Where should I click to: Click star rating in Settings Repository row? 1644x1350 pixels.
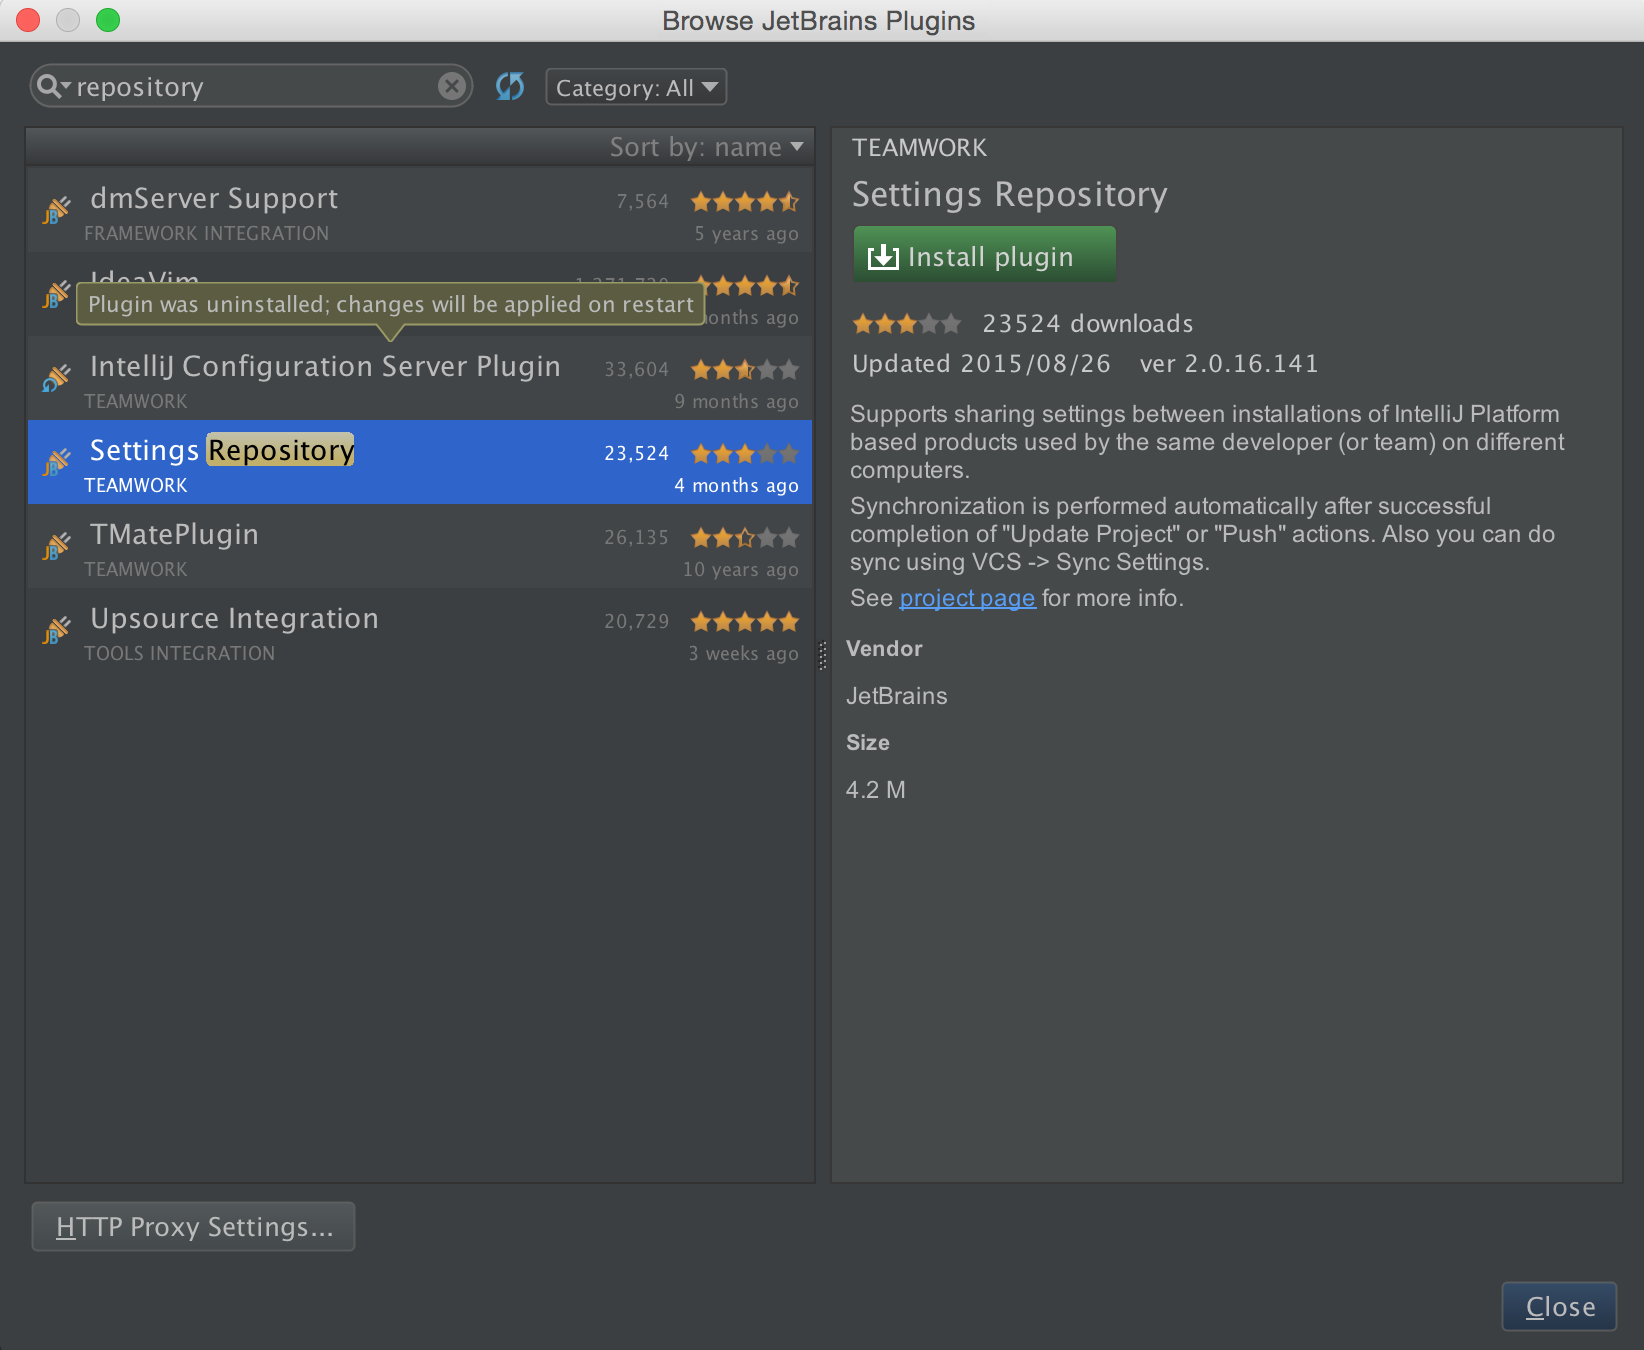tap(745, 454)
